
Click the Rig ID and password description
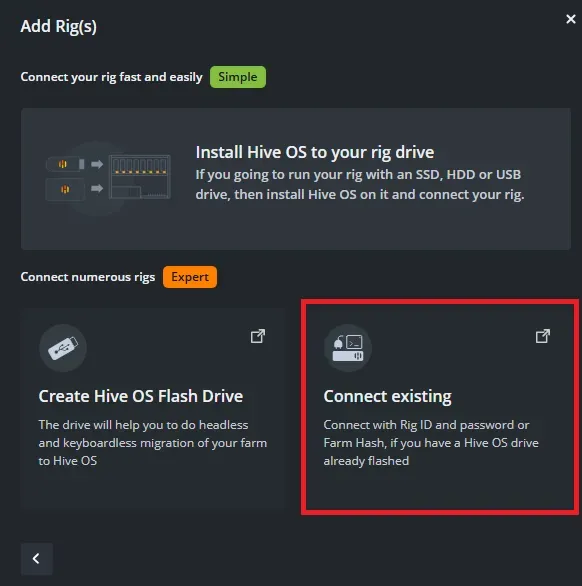coord(431,442)
